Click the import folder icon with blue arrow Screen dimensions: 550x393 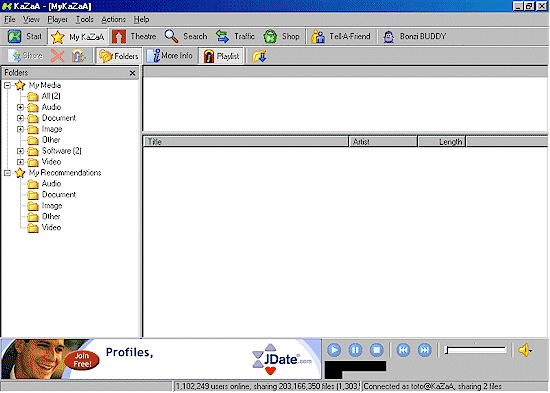point(260,56)
